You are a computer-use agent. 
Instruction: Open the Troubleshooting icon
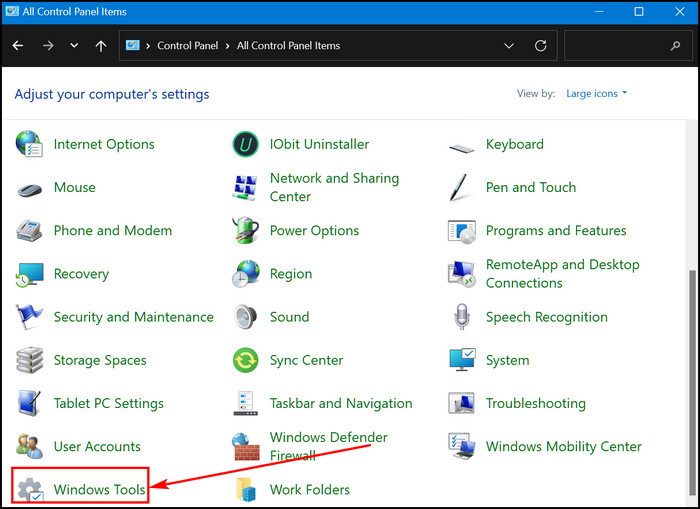(462, 403)
